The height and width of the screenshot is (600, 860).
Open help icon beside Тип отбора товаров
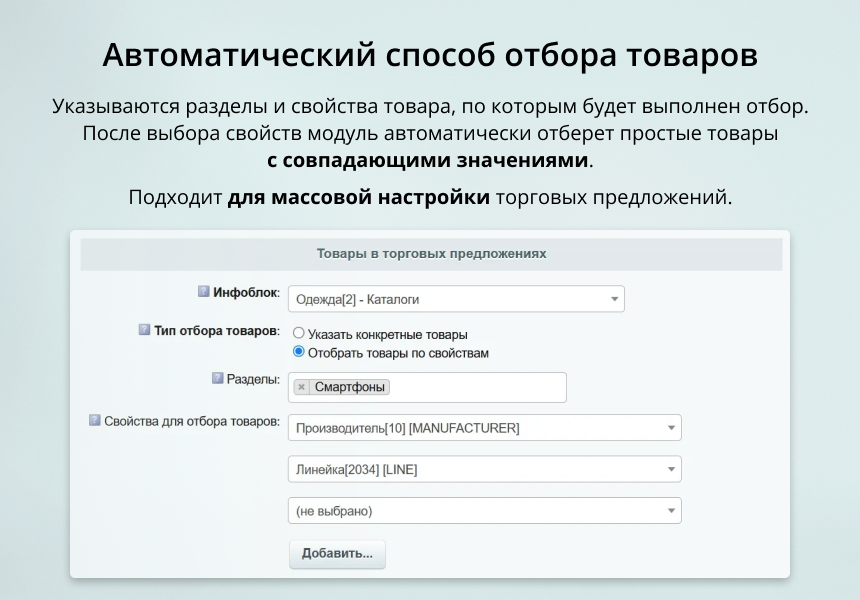(144, 330)
